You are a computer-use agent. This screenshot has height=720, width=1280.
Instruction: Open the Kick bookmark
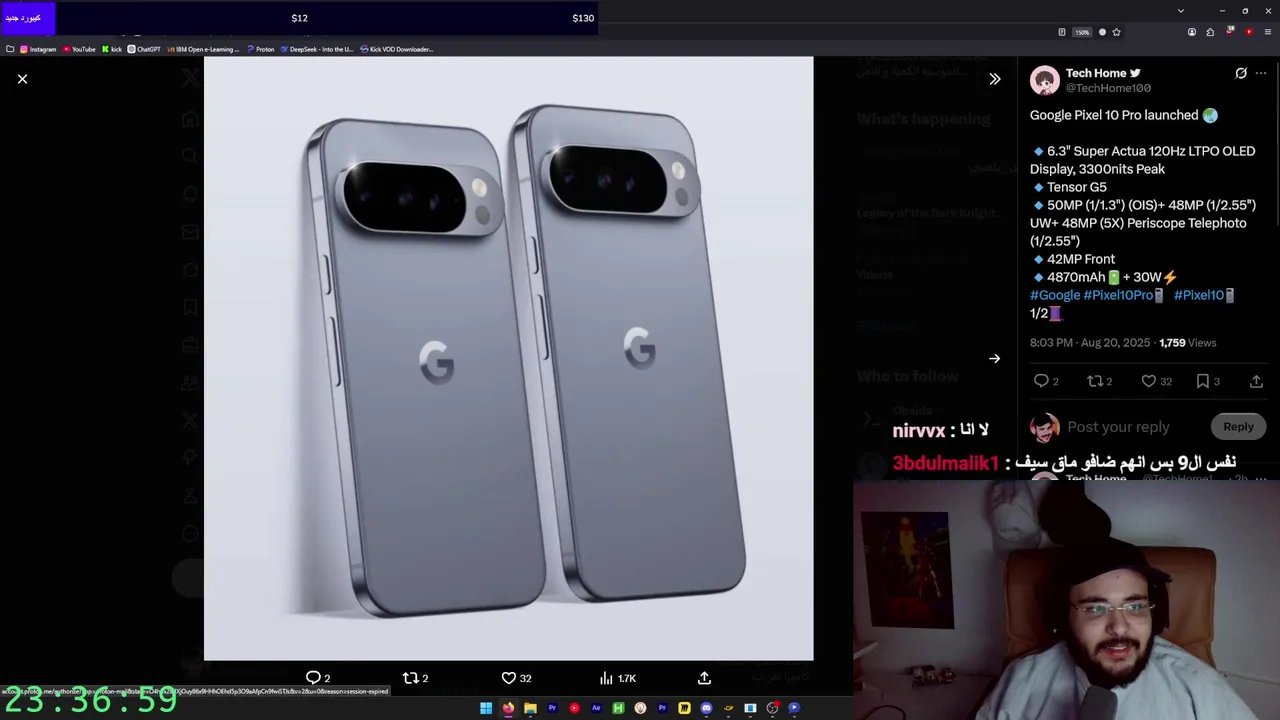112,49
